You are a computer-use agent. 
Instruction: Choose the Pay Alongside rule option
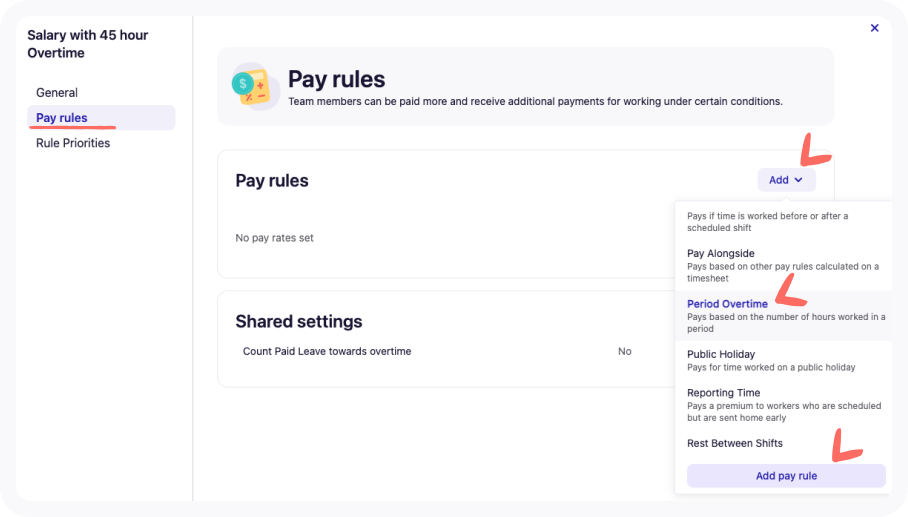721,254
